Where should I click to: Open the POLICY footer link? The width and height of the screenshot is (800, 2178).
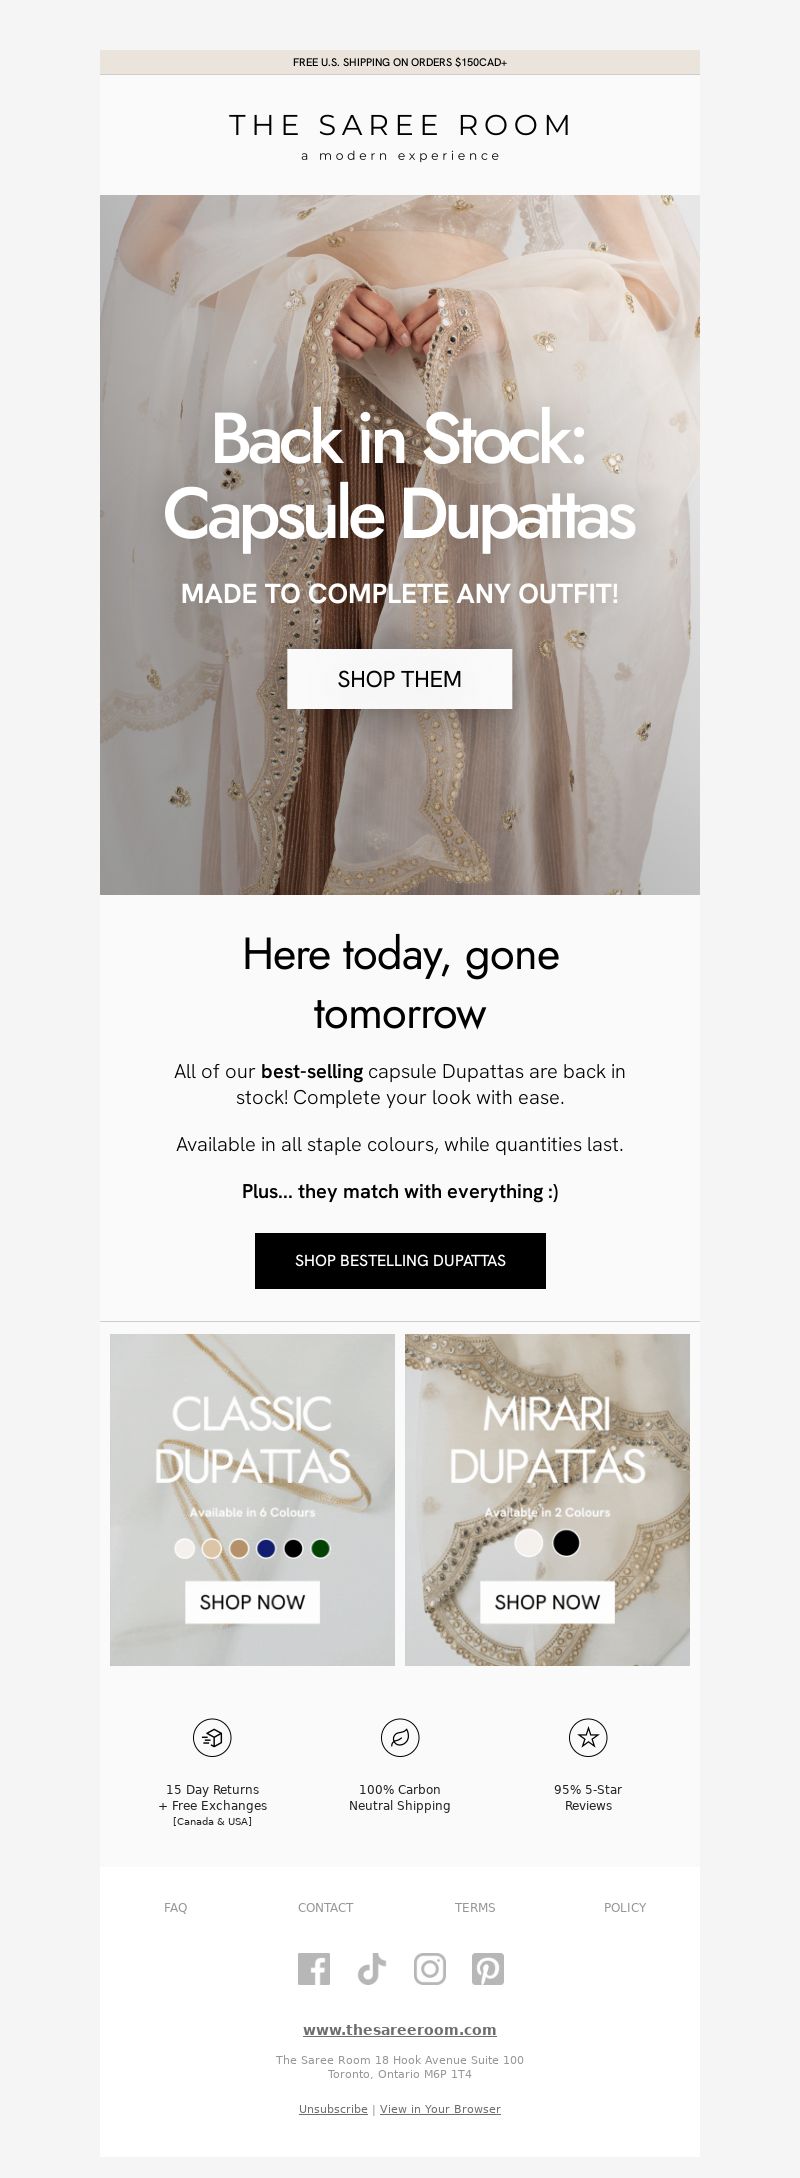click(x=625, y=1907)
